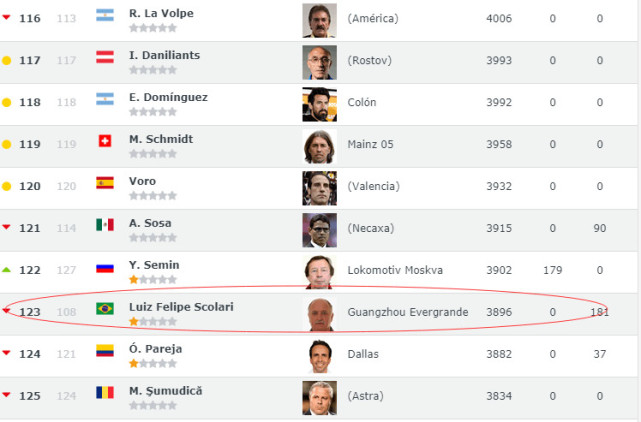Open the Luiz Felipe Scolari profile link
Viewport: 641px width, 422px height.
(181, 307)
